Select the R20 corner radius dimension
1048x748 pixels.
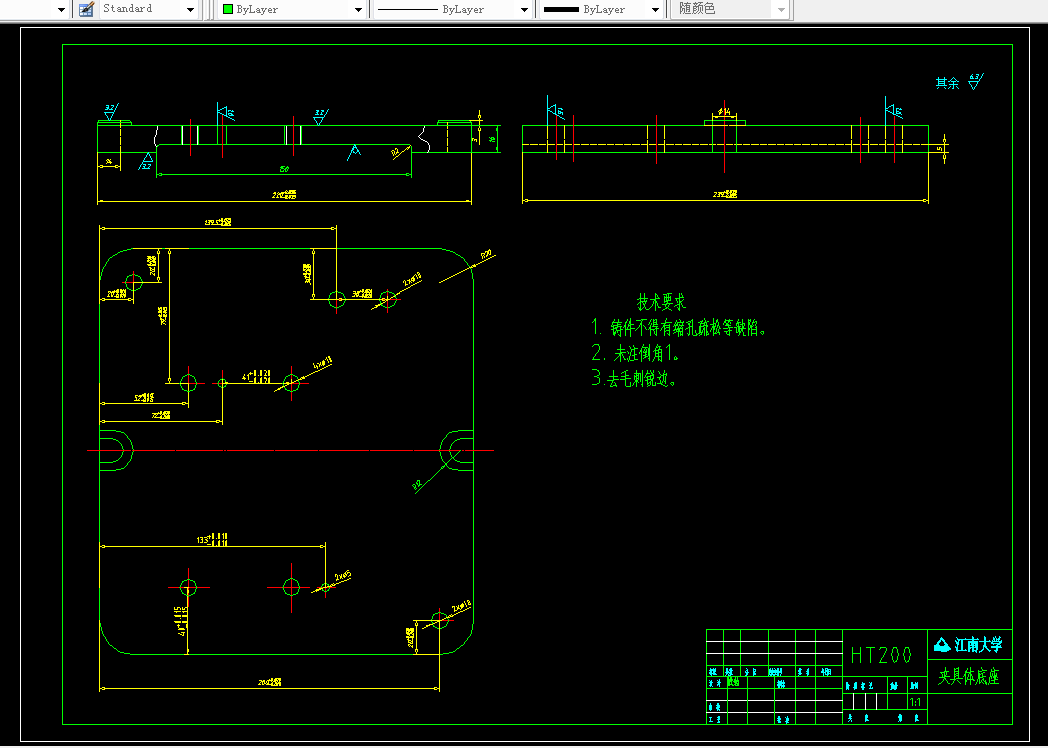pos(487,254)
